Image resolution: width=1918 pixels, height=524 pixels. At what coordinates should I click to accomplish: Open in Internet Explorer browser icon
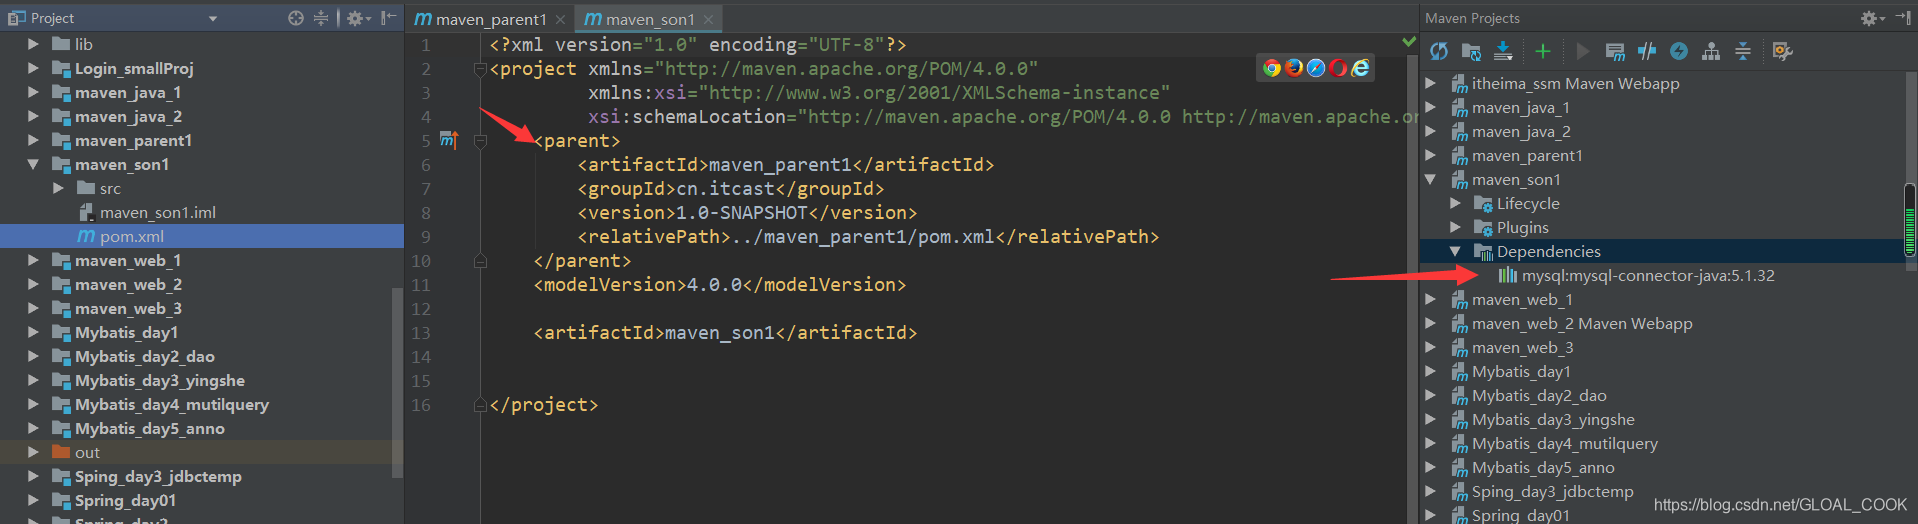[1360, 68]
